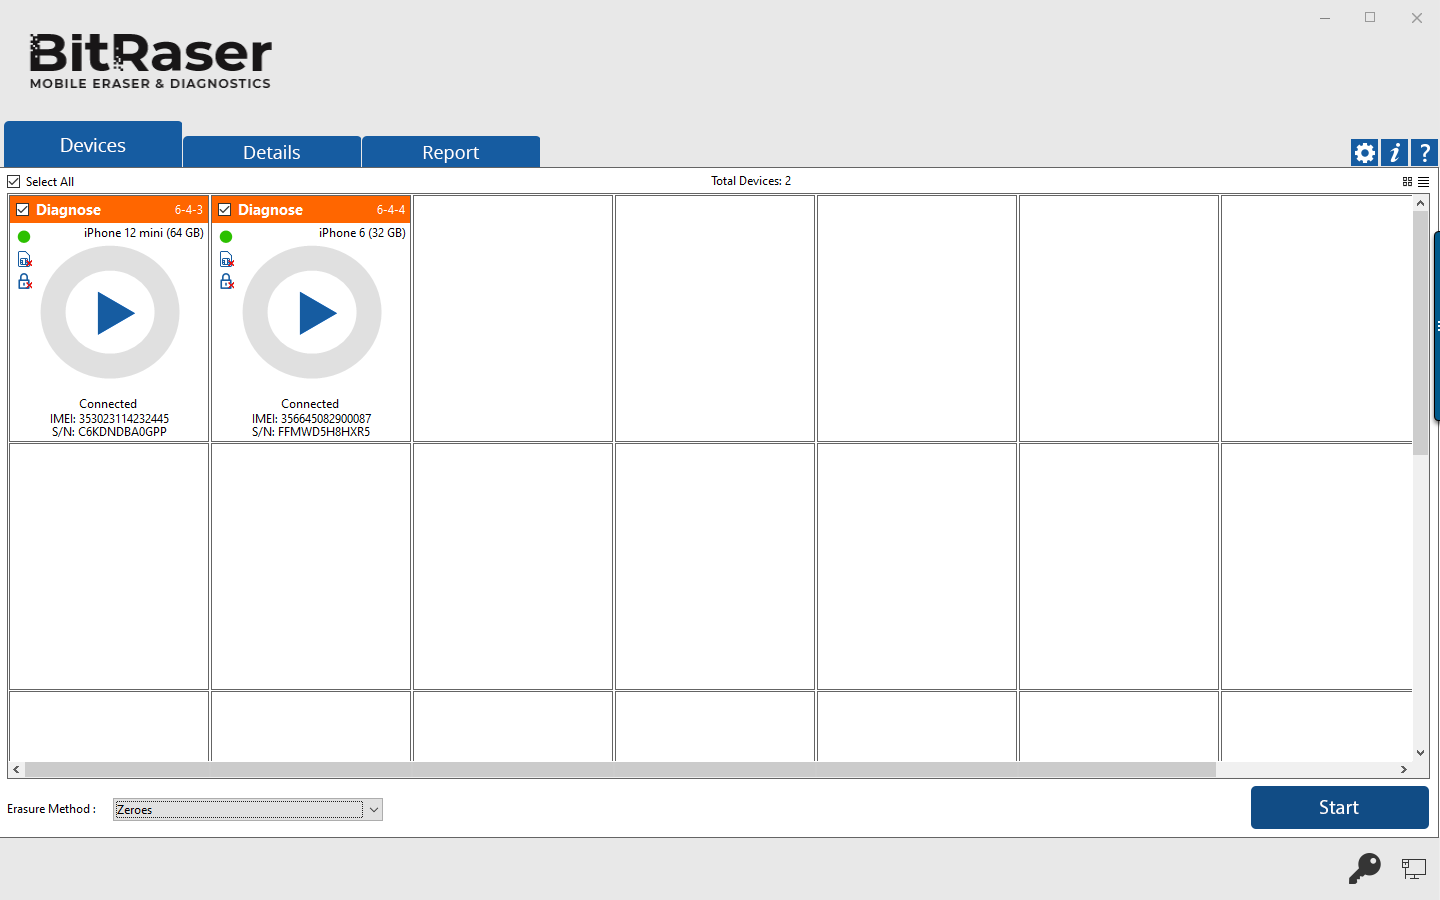Image resolution: width=1440 pixels, height=900 pixels.
Task: Open the Help question mark icon
Action: [1424, 152]
